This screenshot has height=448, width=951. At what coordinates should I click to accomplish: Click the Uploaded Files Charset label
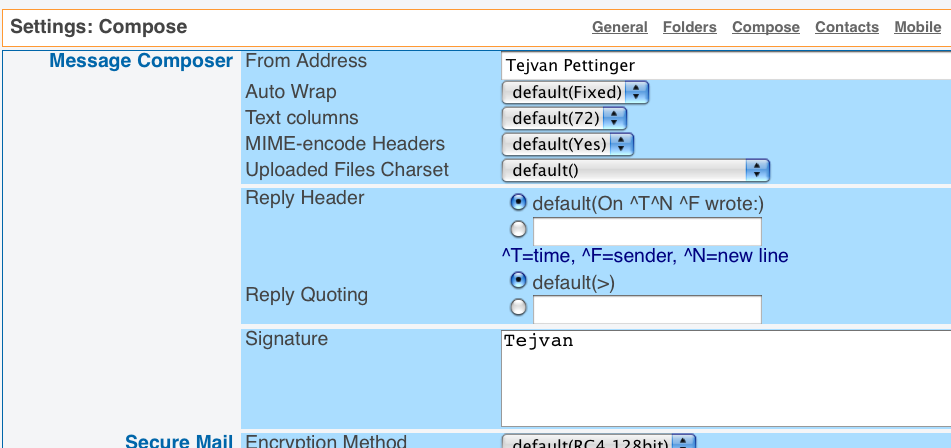pyautogui.click(x=347, y=169)
